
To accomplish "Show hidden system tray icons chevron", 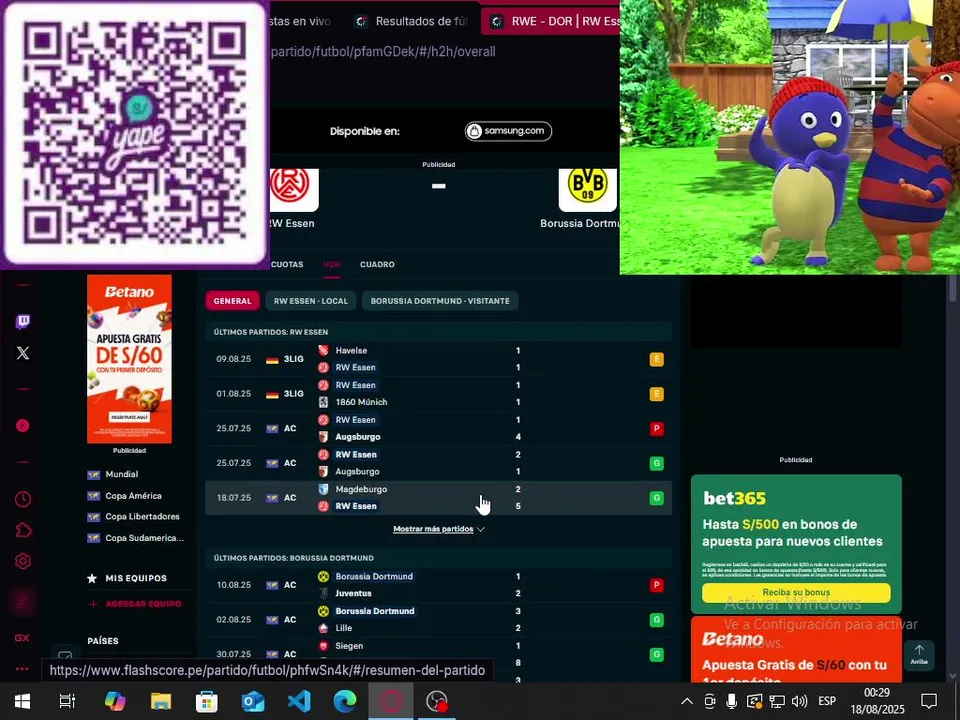I will click(x=687, y=701).
